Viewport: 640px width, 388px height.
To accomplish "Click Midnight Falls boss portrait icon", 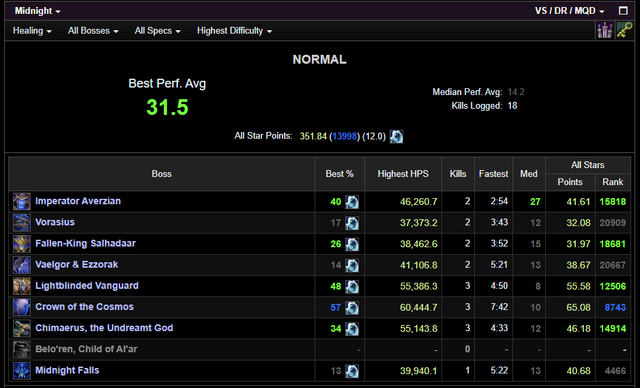I will point(22,371).
